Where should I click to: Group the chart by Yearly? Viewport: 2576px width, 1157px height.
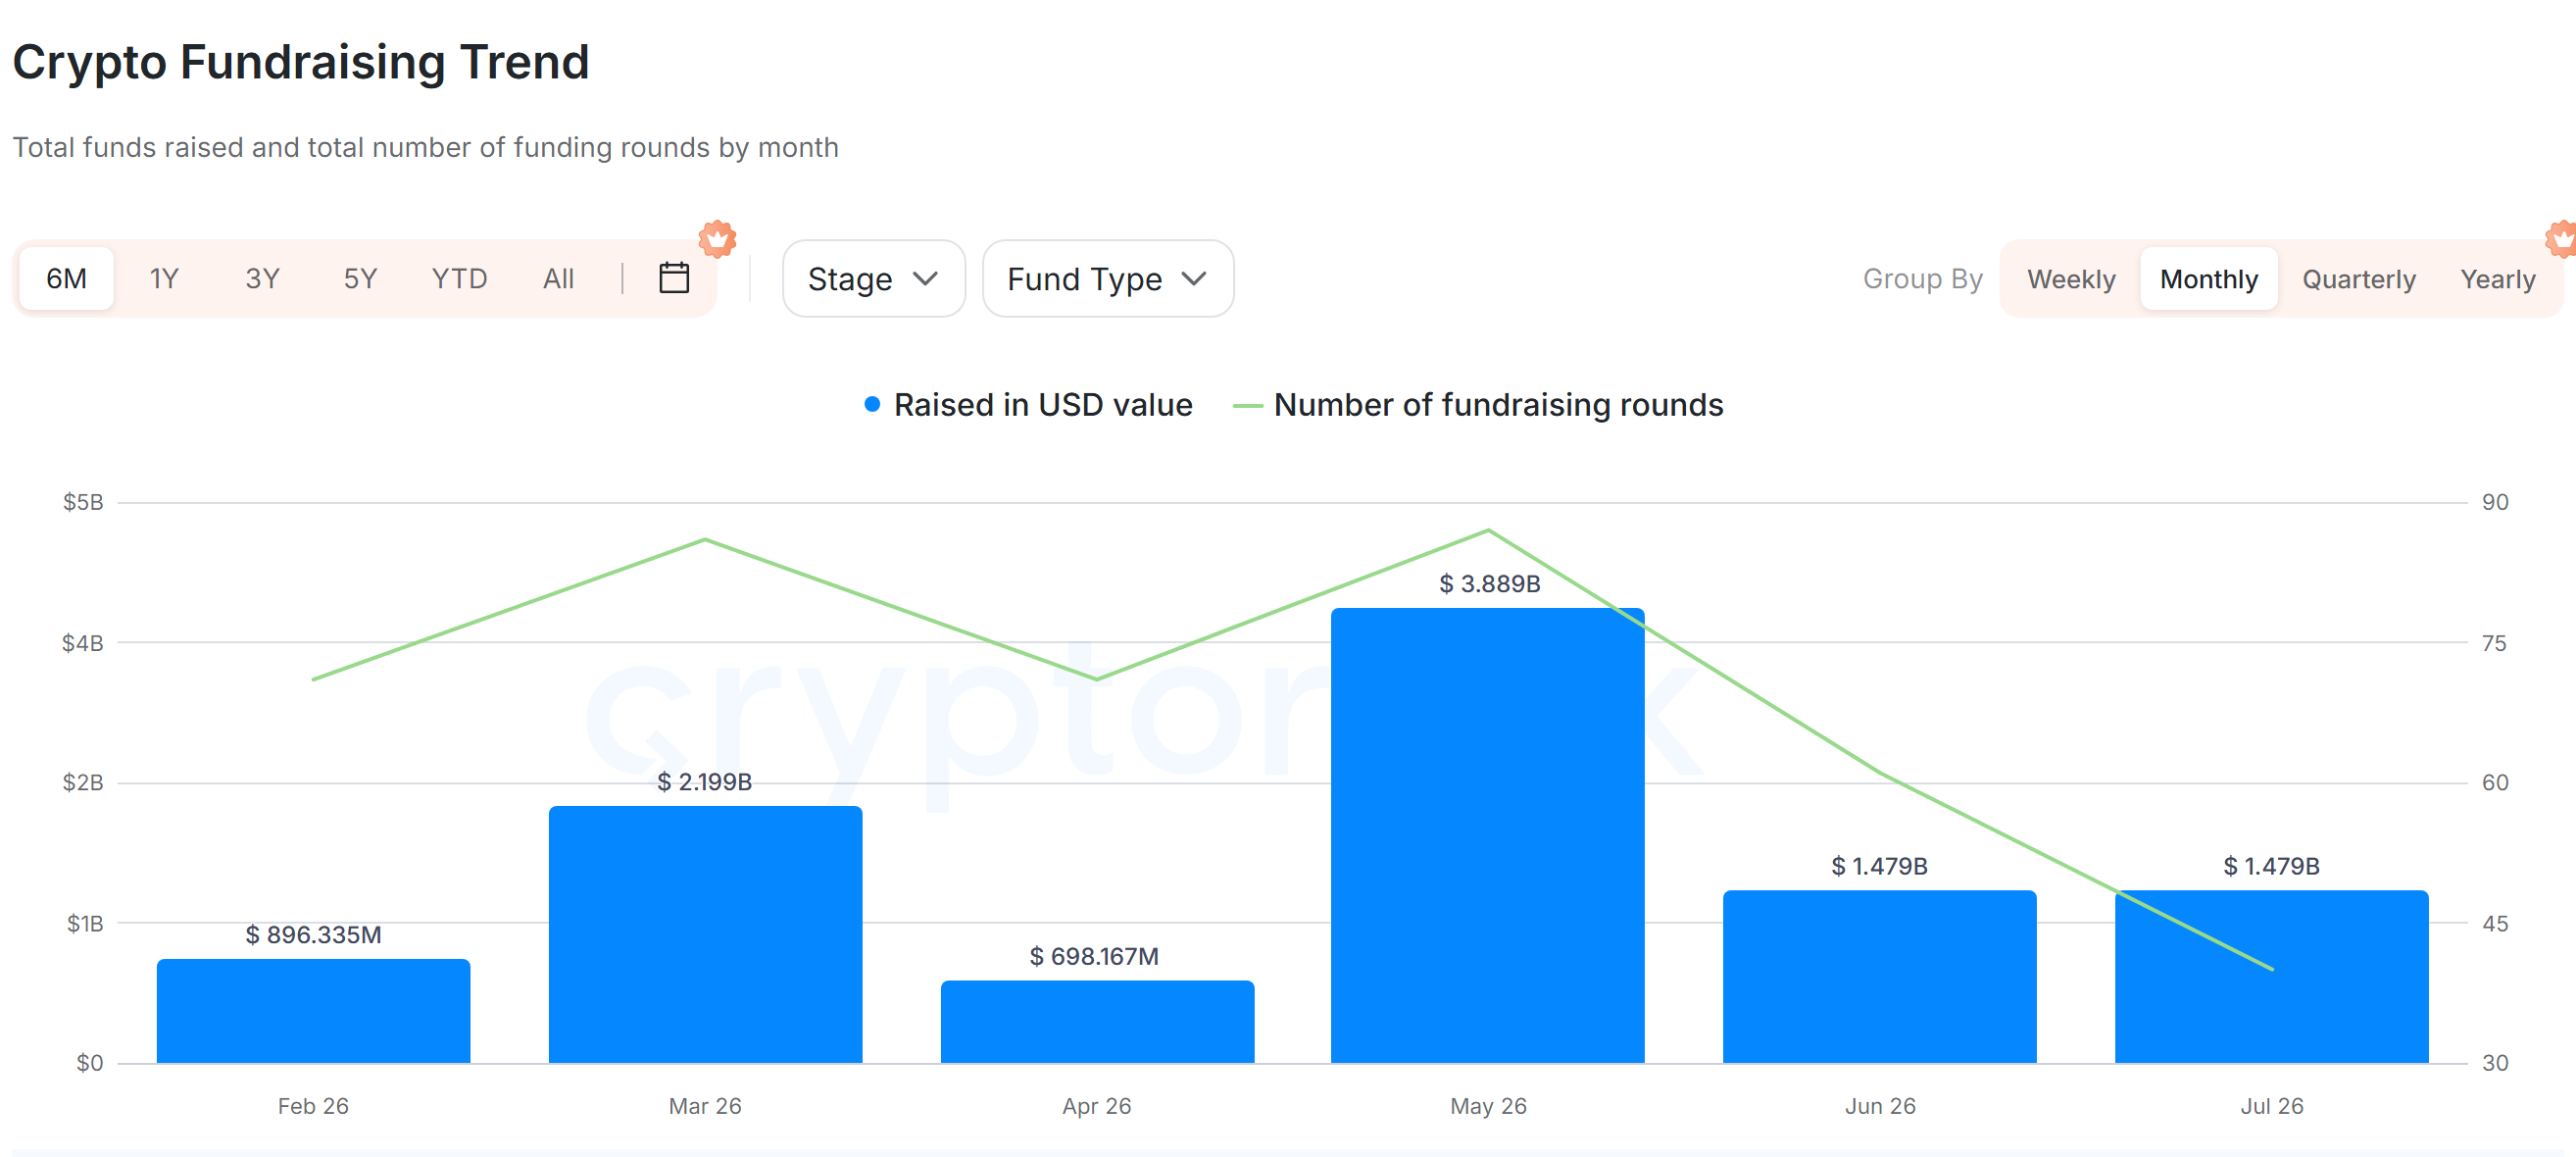click(x=2497, y=279)
